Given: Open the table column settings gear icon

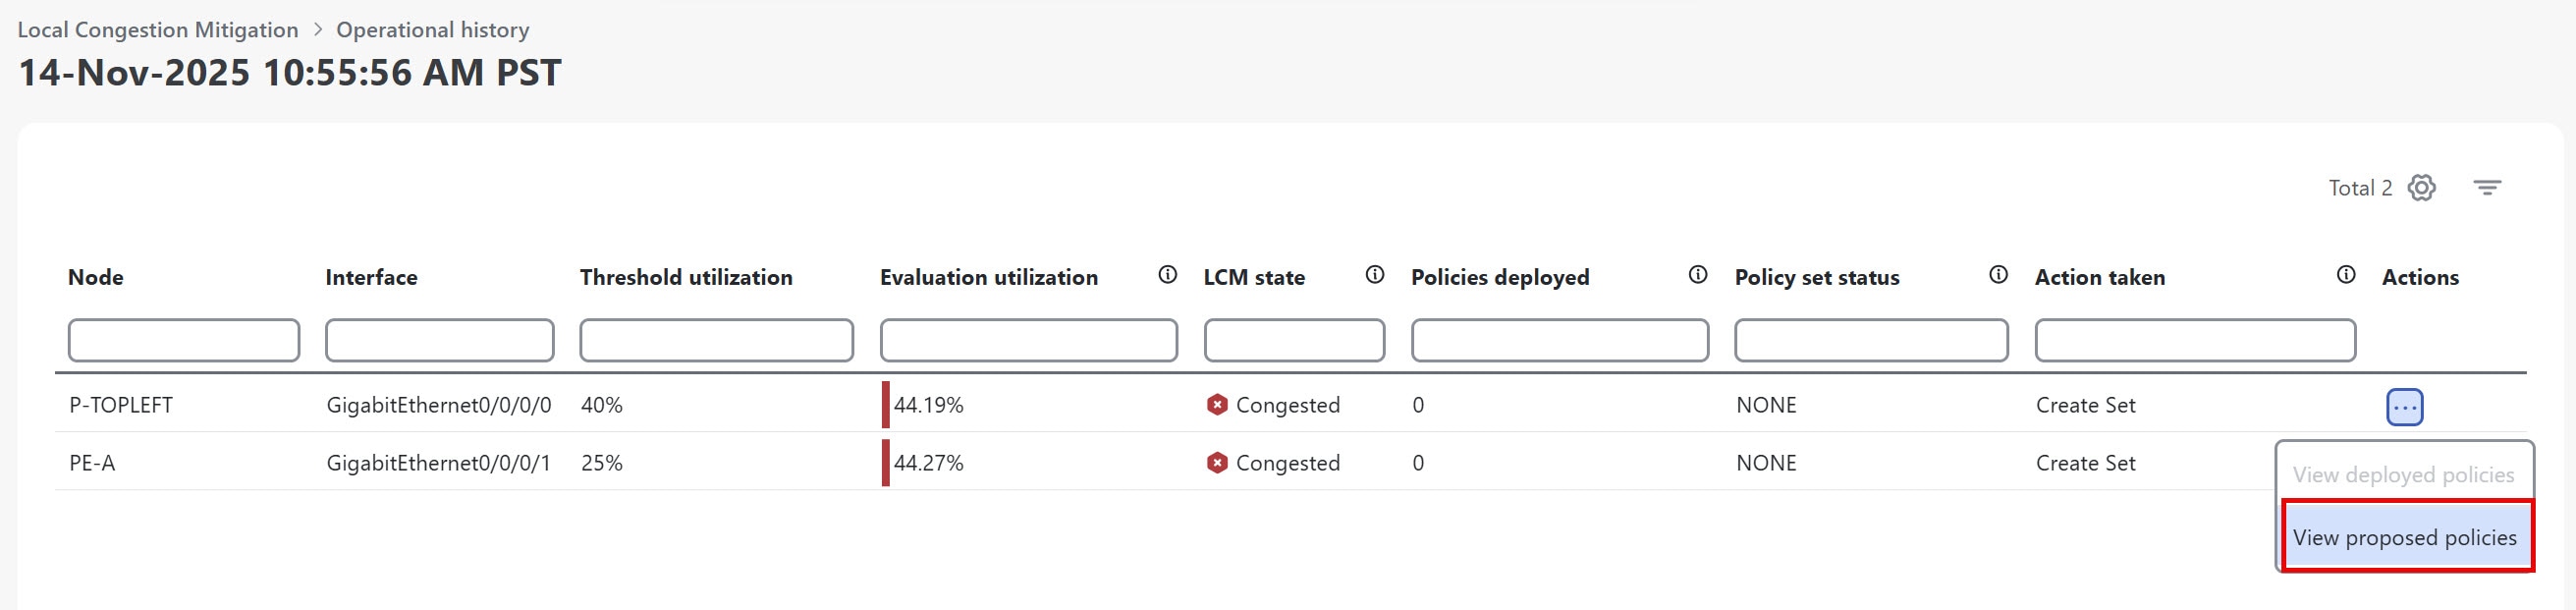Looking at the screenshot, I should 2420,188.
